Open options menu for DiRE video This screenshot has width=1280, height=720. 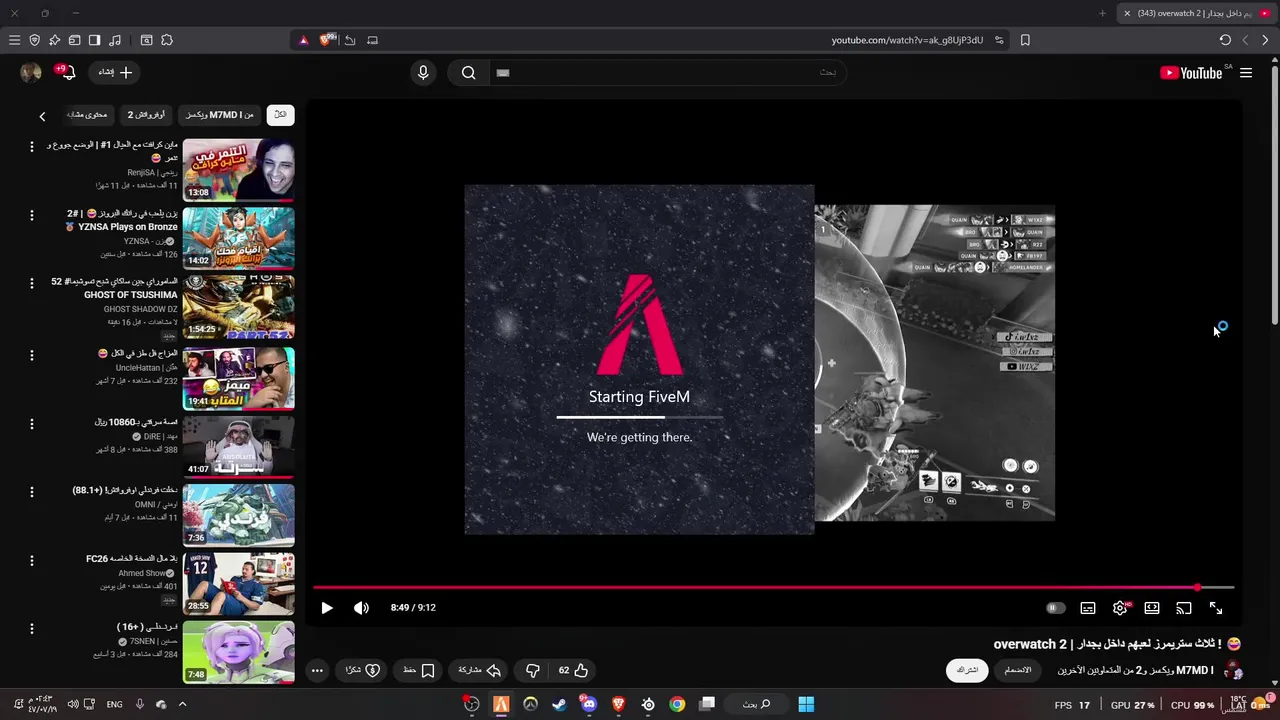(x=31, y=424)
